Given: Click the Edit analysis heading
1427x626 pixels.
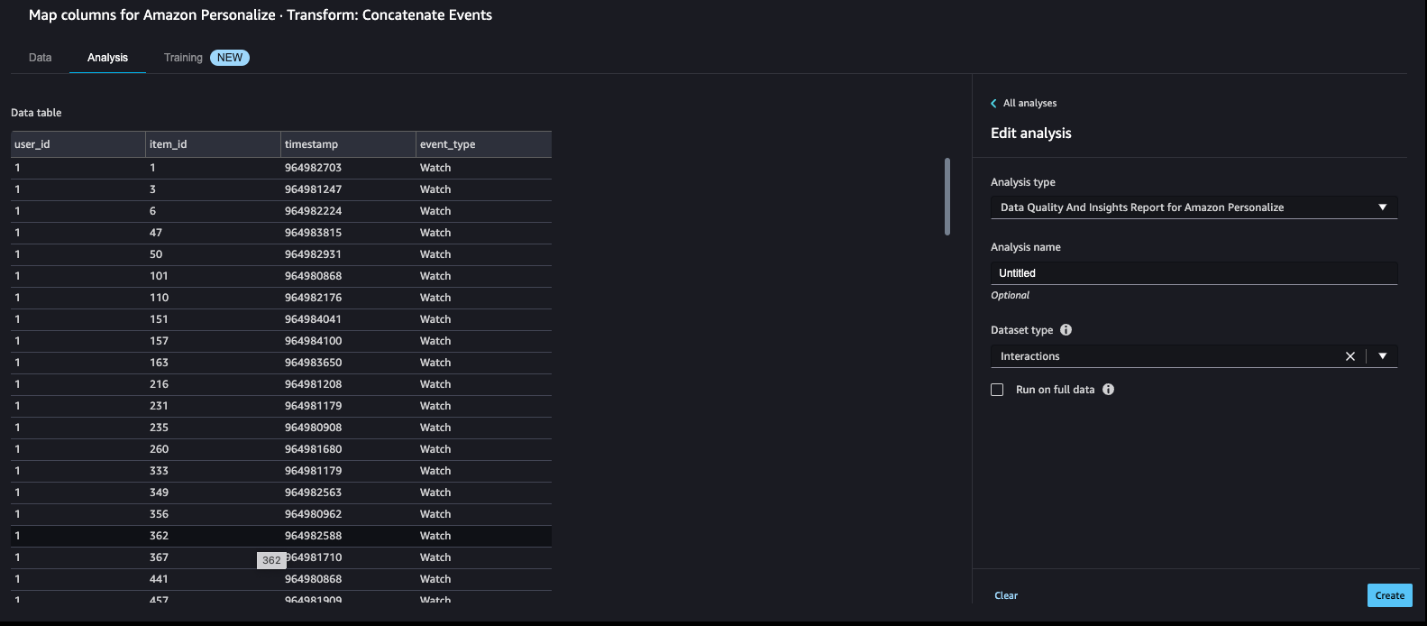Looking at the screenshot, I should 1031,133.
